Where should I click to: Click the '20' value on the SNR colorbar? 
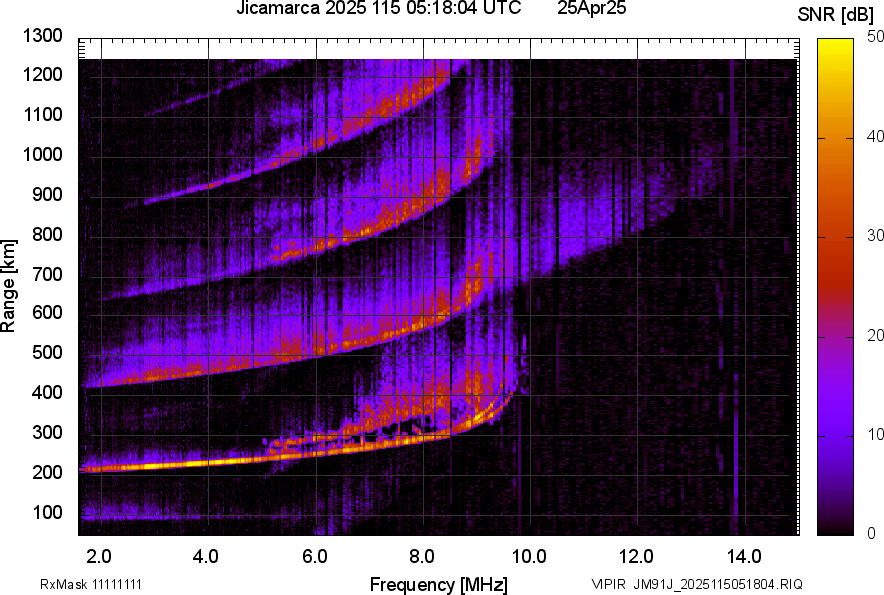click(x=875, y=335)
